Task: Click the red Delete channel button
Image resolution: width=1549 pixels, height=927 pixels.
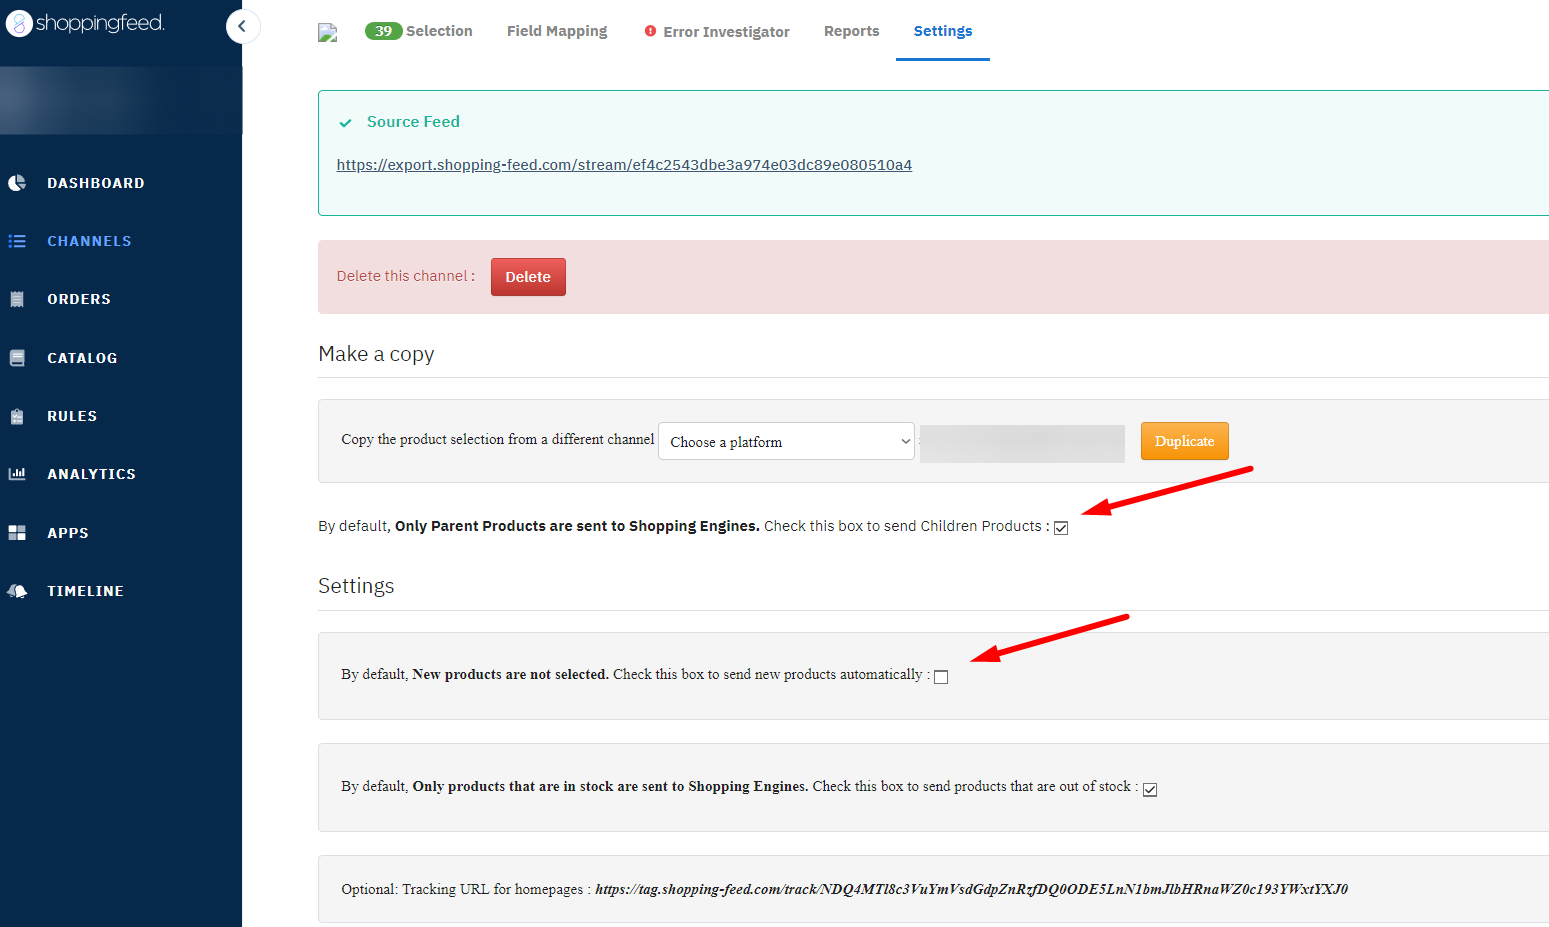Action: click(x=528, y=277)
